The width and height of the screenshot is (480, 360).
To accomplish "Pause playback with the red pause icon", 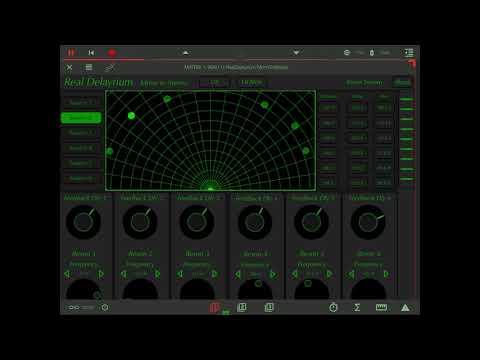I will pos(71,52).
